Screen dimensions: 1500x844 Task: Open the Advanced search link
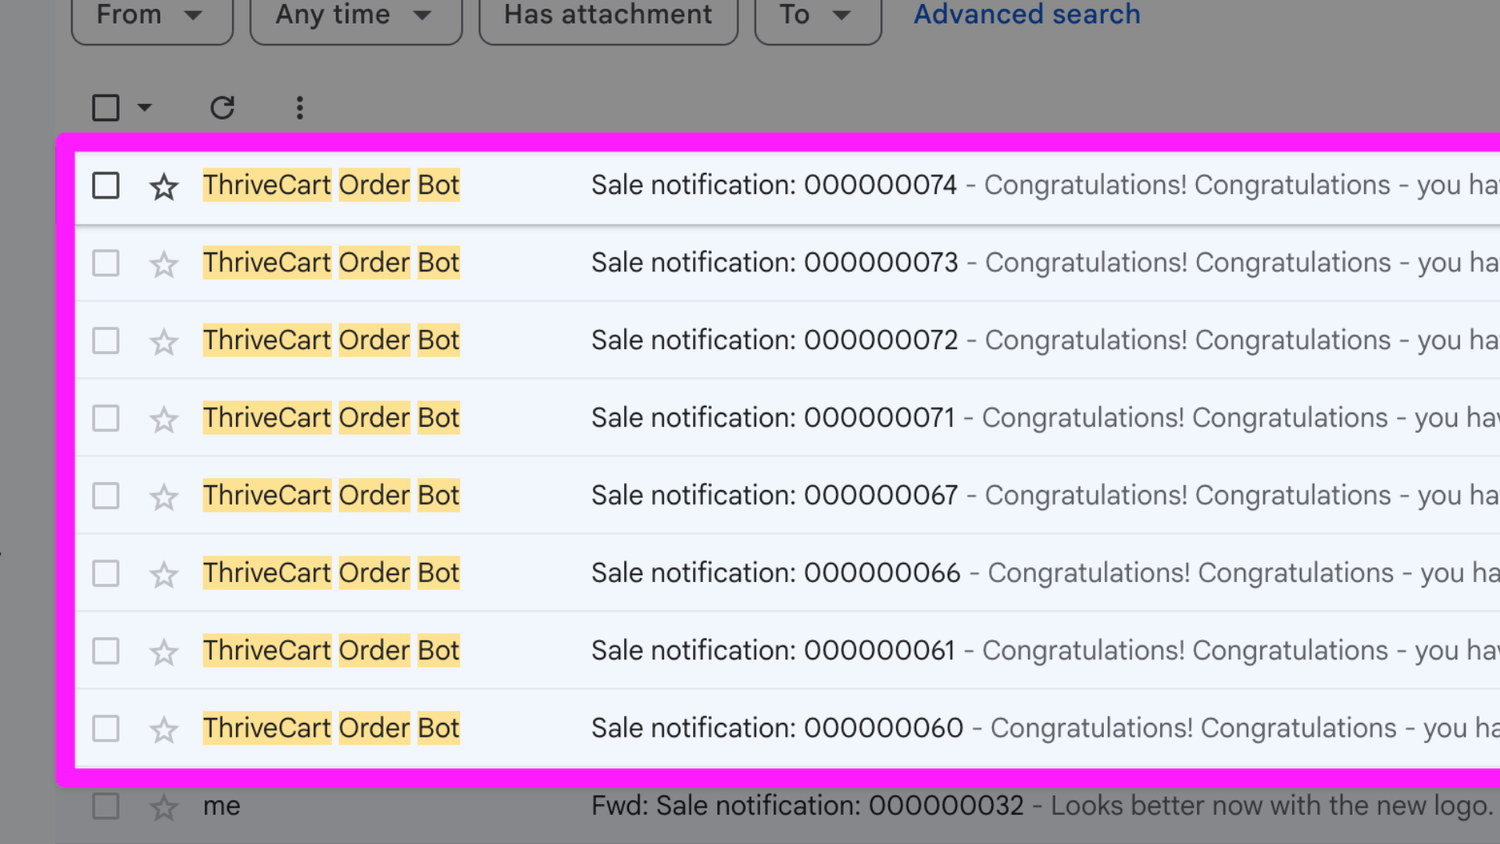1026,15
